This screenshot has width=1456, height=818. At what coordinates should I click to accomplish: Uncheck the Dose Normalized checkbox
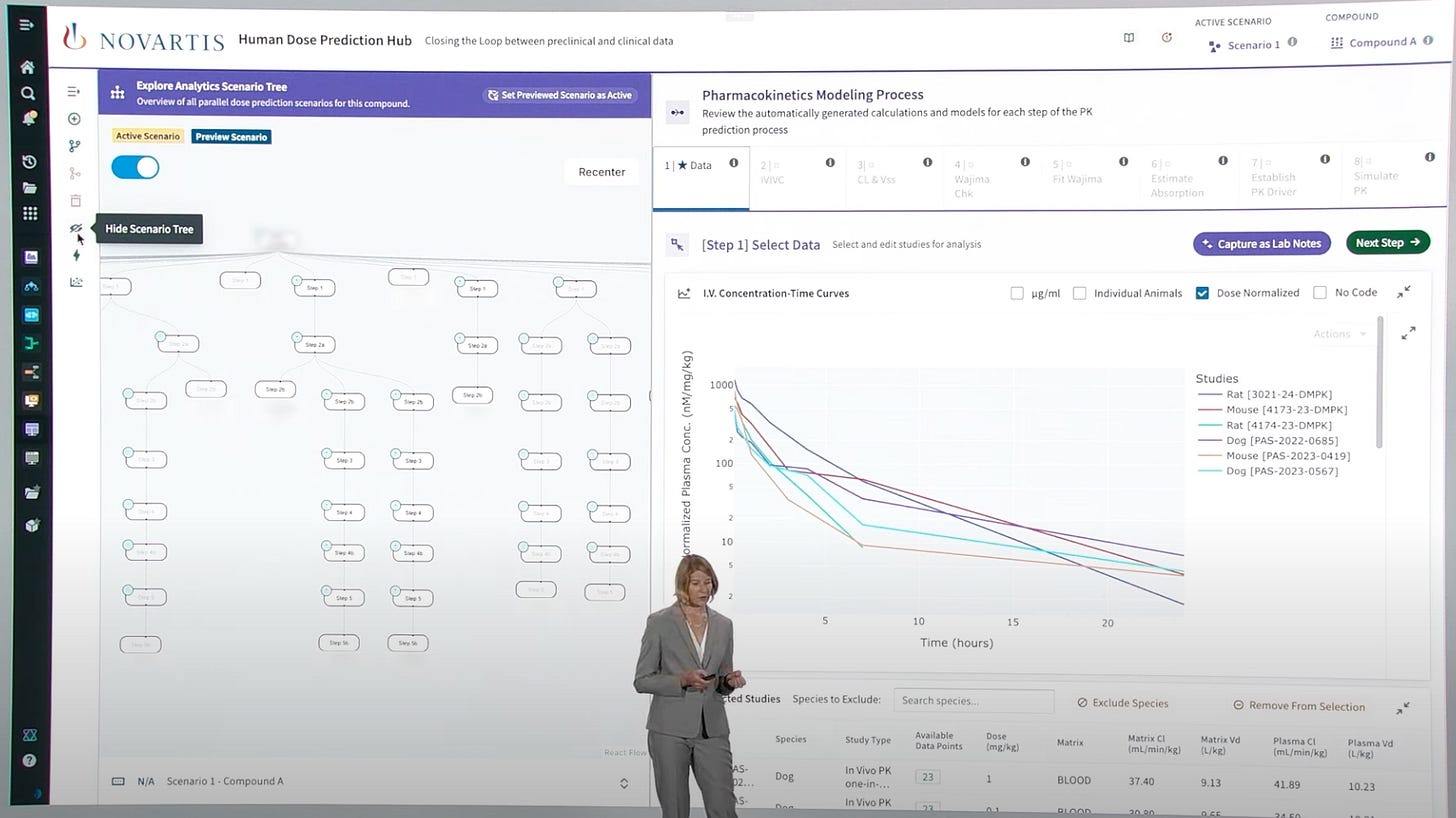pyautogui.click(x=1202, y=293)
